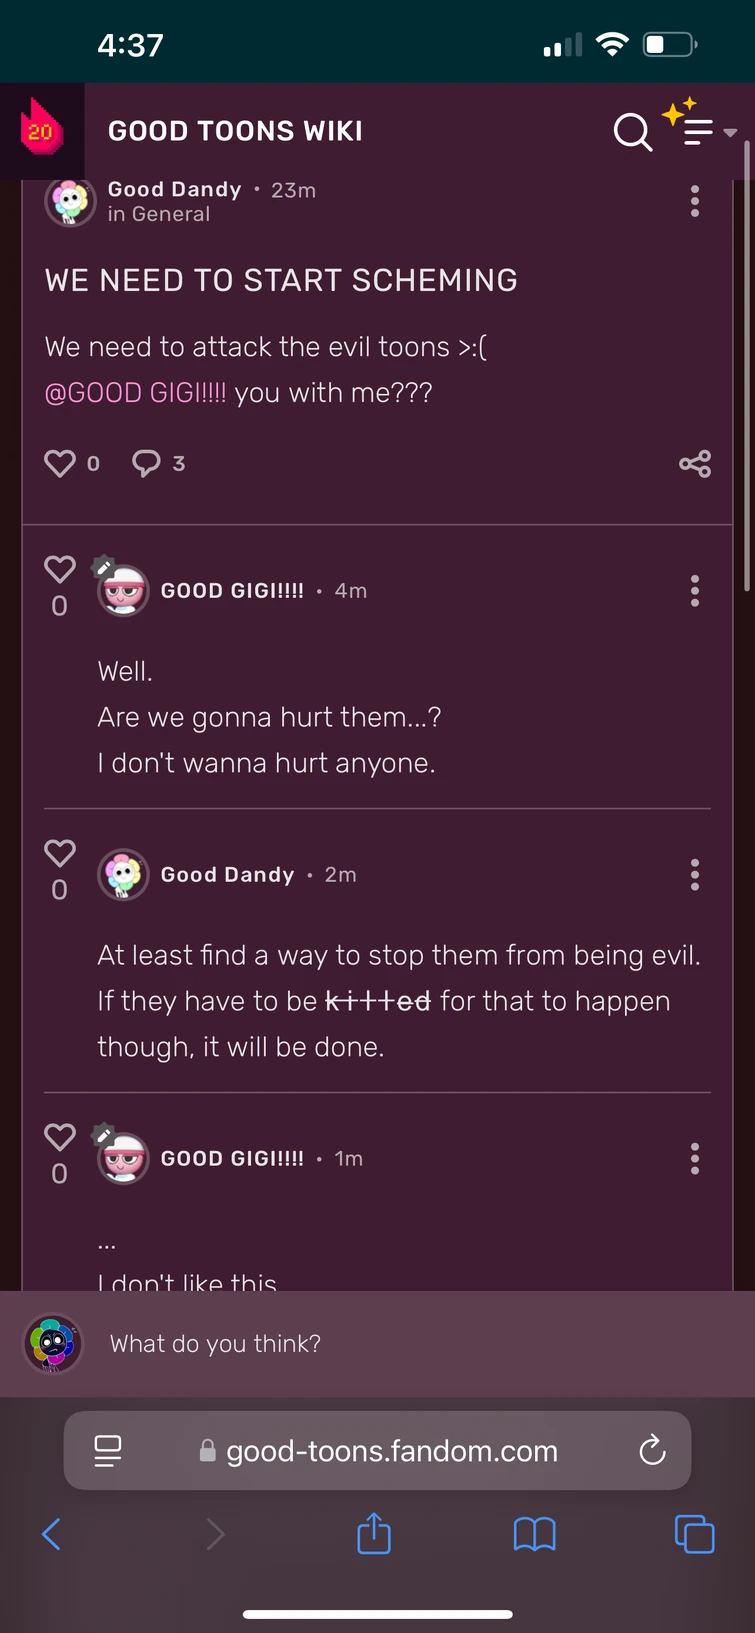Heart GOOD GIGI's first reply

point(60,569)
